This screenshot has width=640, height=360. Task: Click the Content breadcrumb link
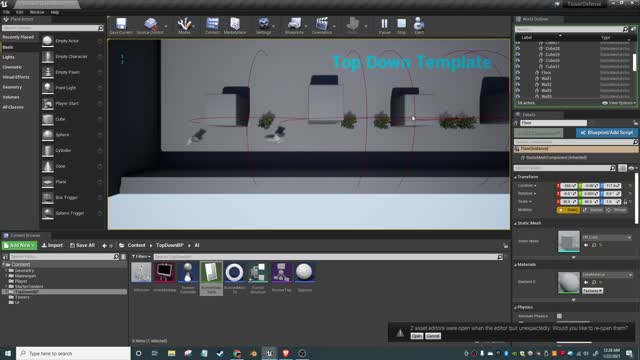tap(136, 245)
